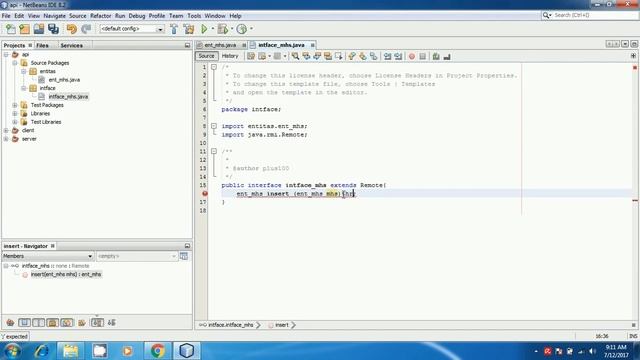Screen dimensions: 640x360
Task: Click the Profile Project toolbar icon
Action: [x=242, y=29]
